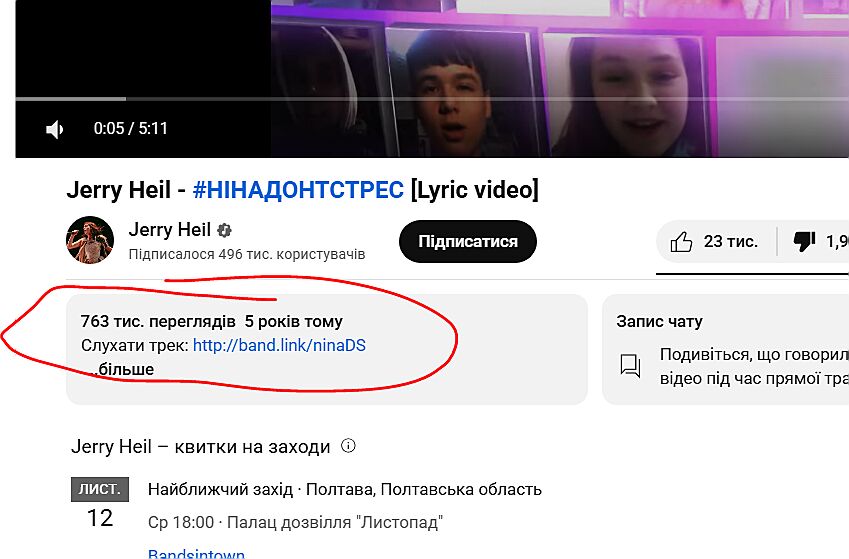Open the Bandsintown link
Viewport: 849px width, 559px height.
[x=196, y=554]
